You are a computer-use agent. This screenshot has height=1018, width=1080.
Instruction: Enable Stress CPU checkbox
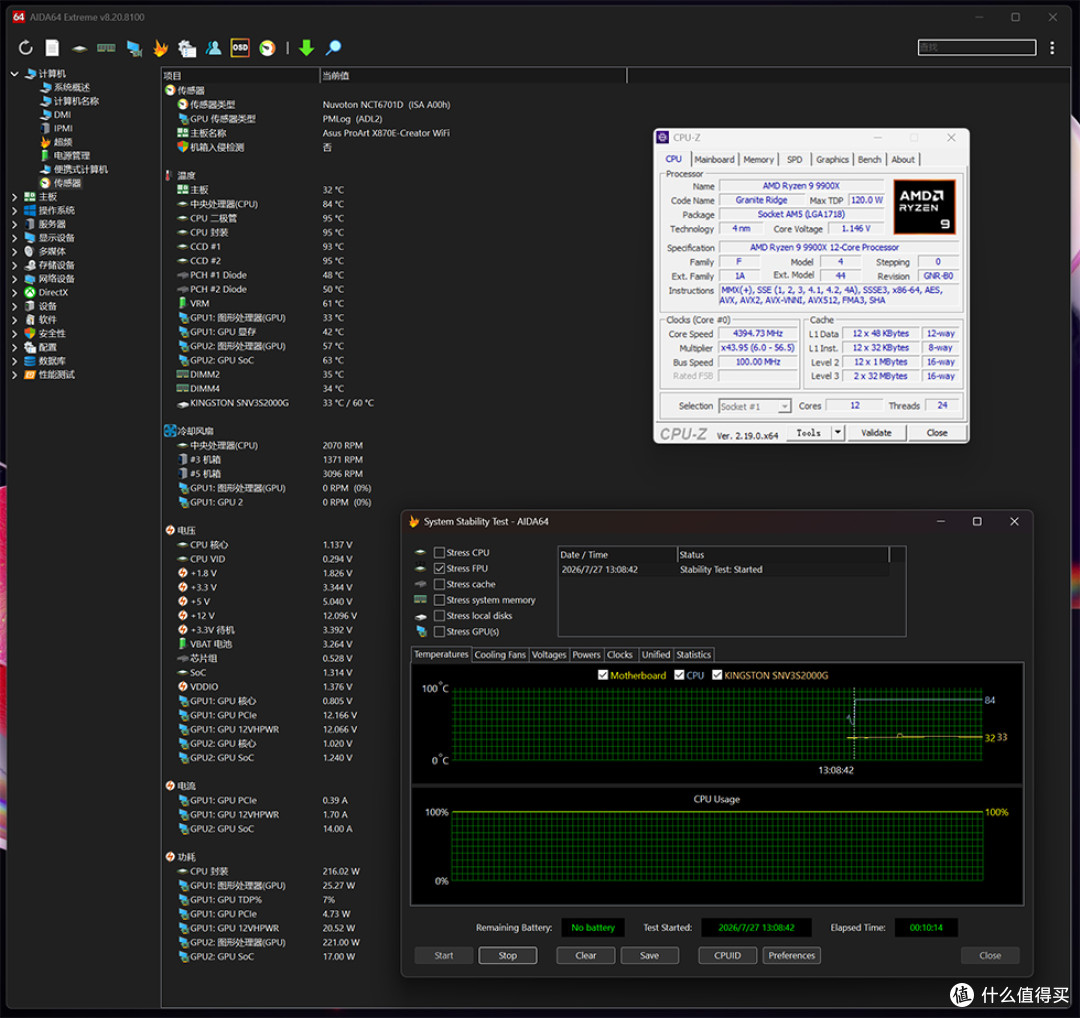[439, 552]
